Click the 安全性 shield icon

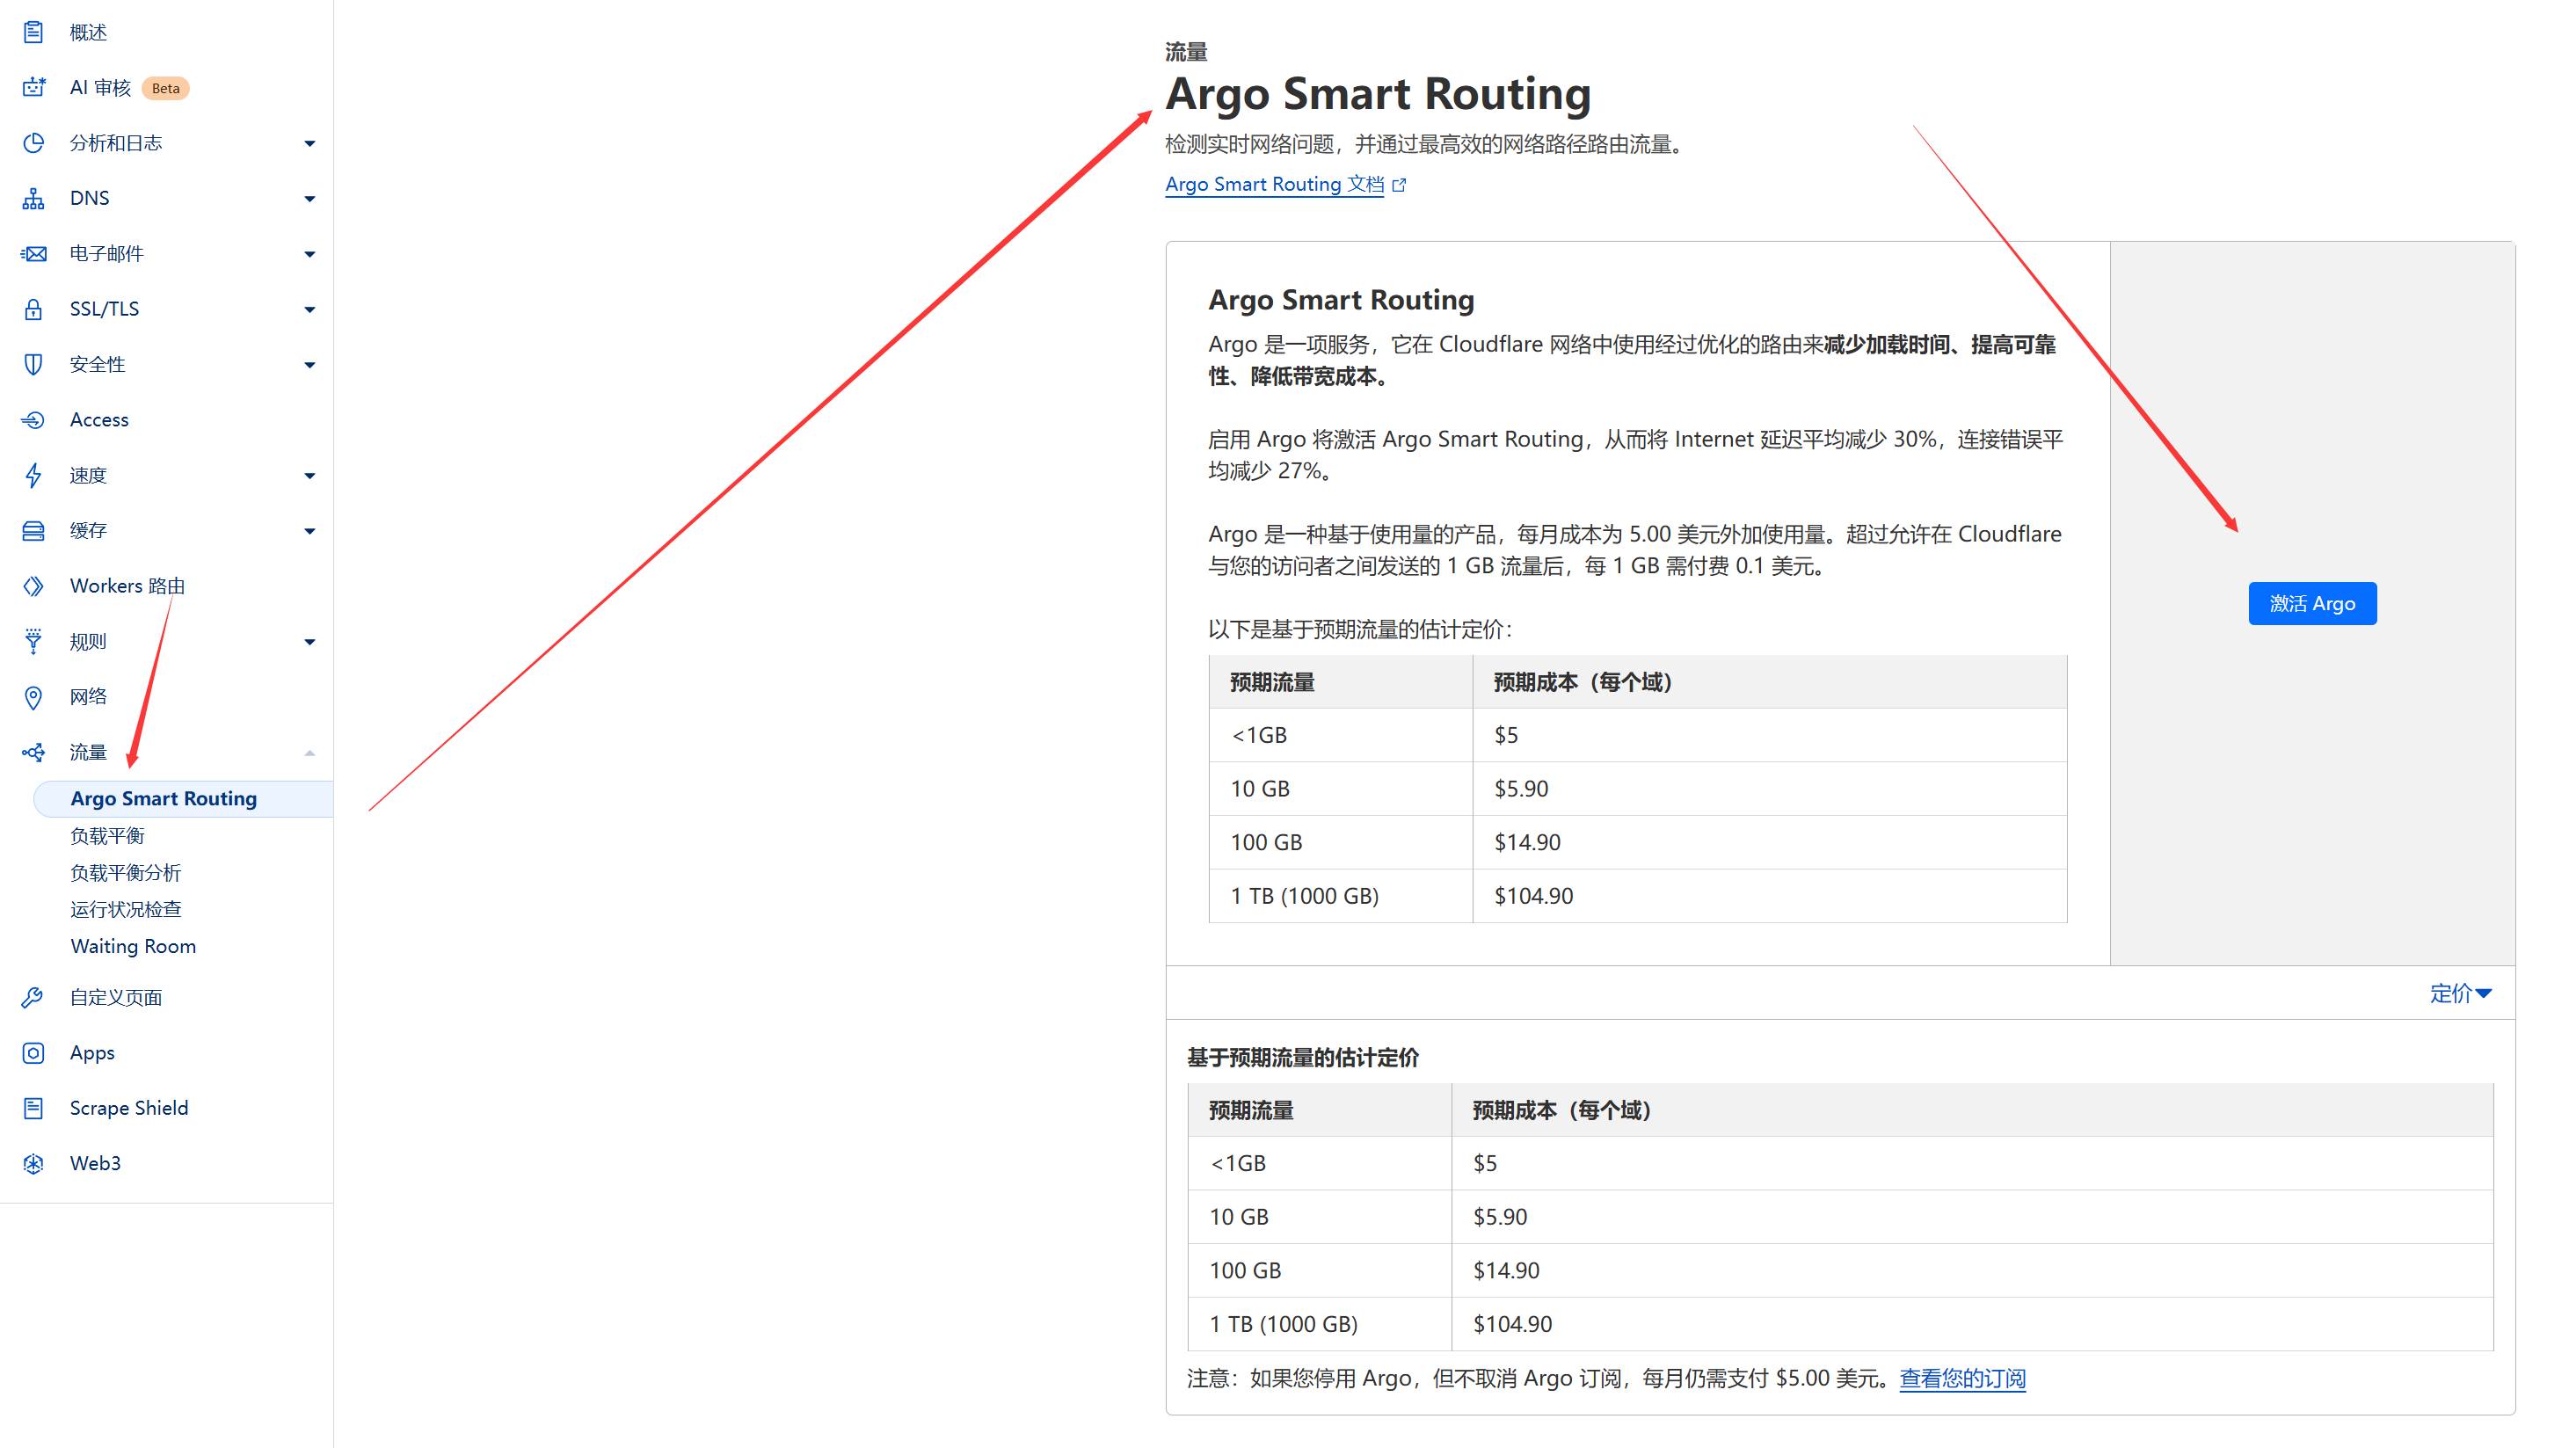(x=33, y=364)
